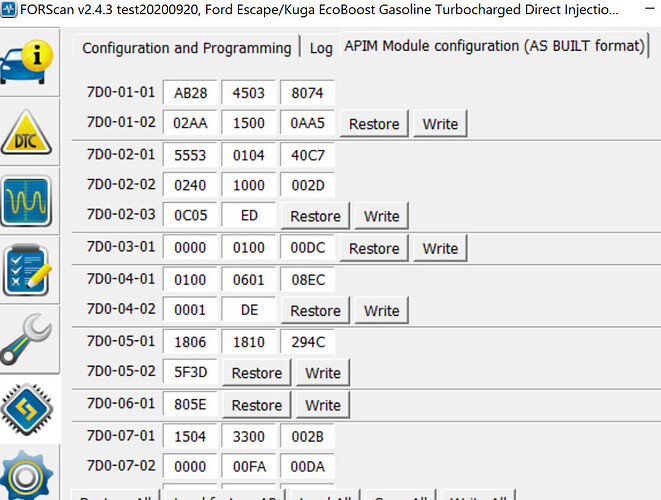This screenshot has height=500, width=661.
Task: Open the oscilloscope live data section
Action: [x=26, y=202]
